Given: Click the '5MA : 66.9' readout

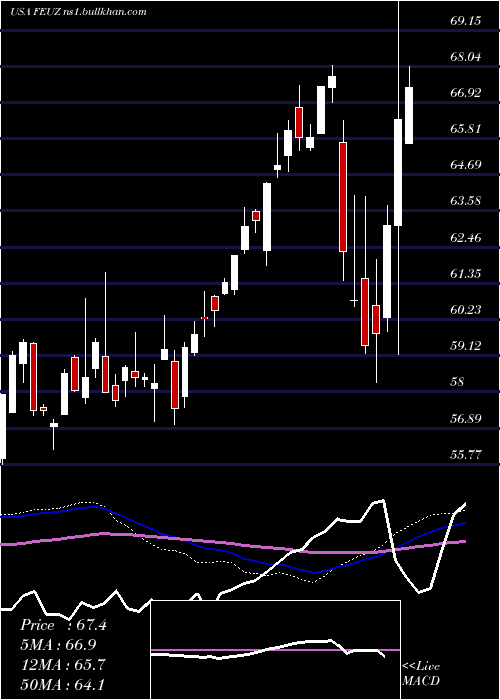Looking at the screenshot, I should click(x=58, y=645).
